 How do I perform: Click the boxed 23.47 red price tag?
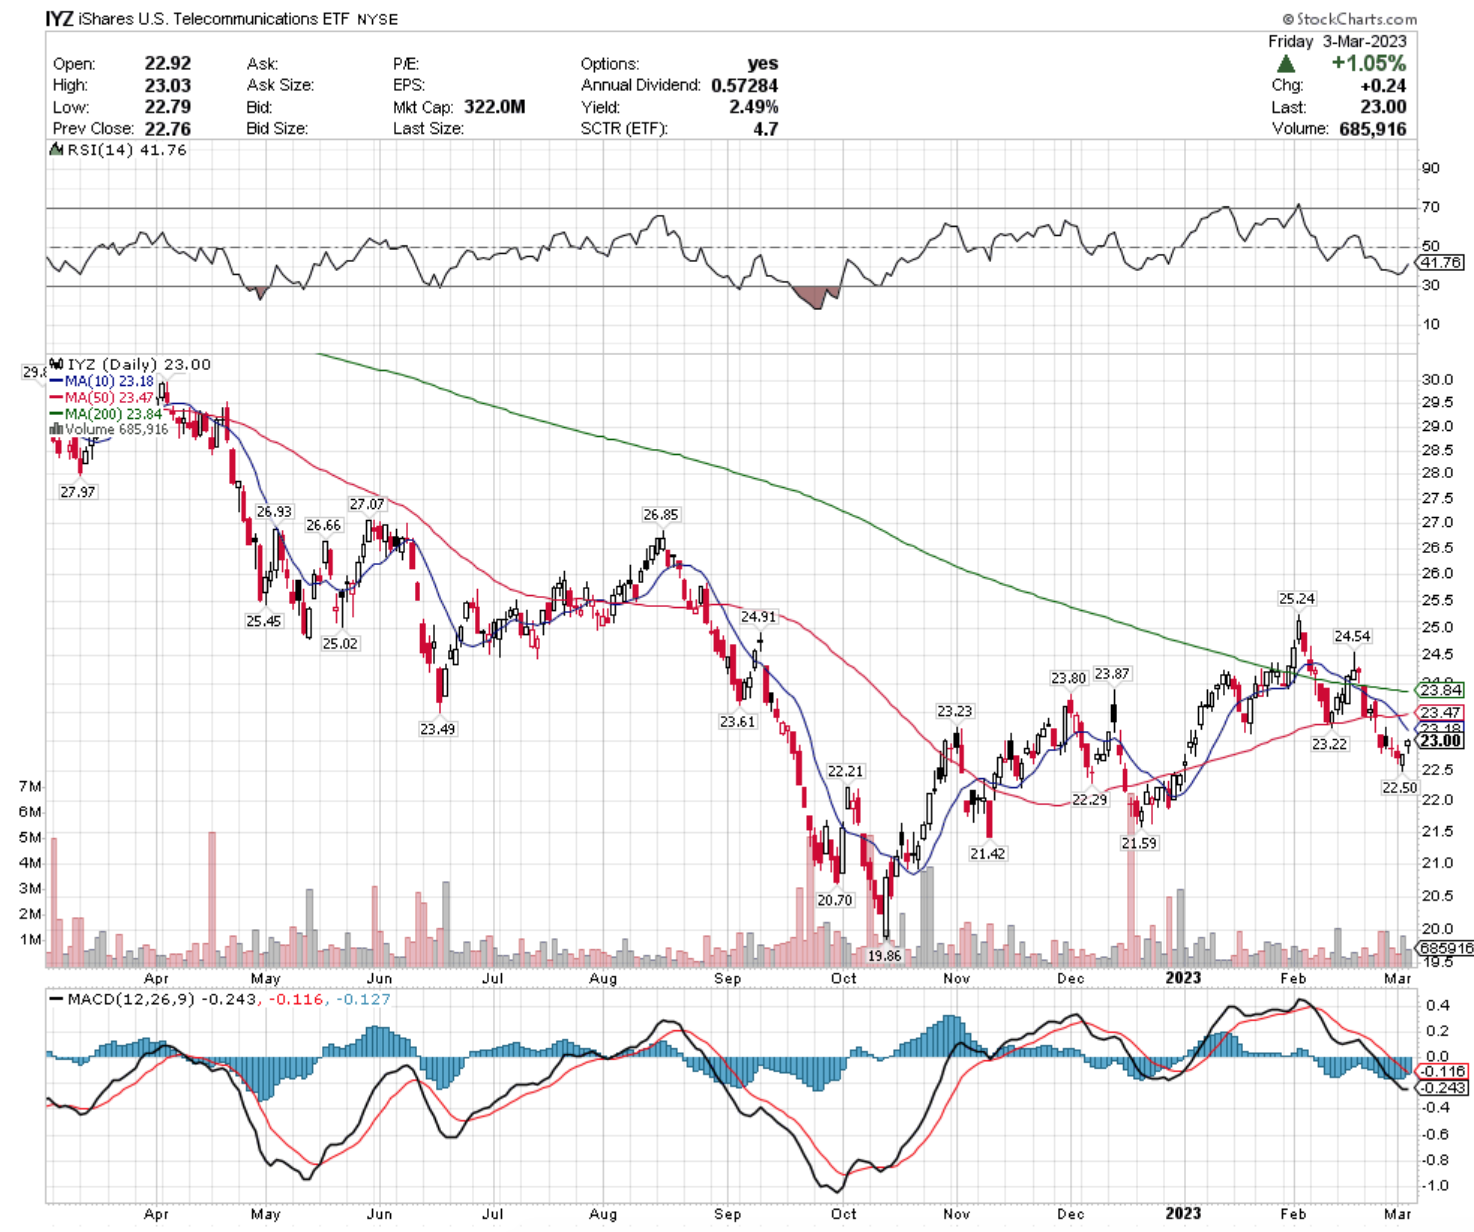pyautogui.click(x=1441, y=713)
